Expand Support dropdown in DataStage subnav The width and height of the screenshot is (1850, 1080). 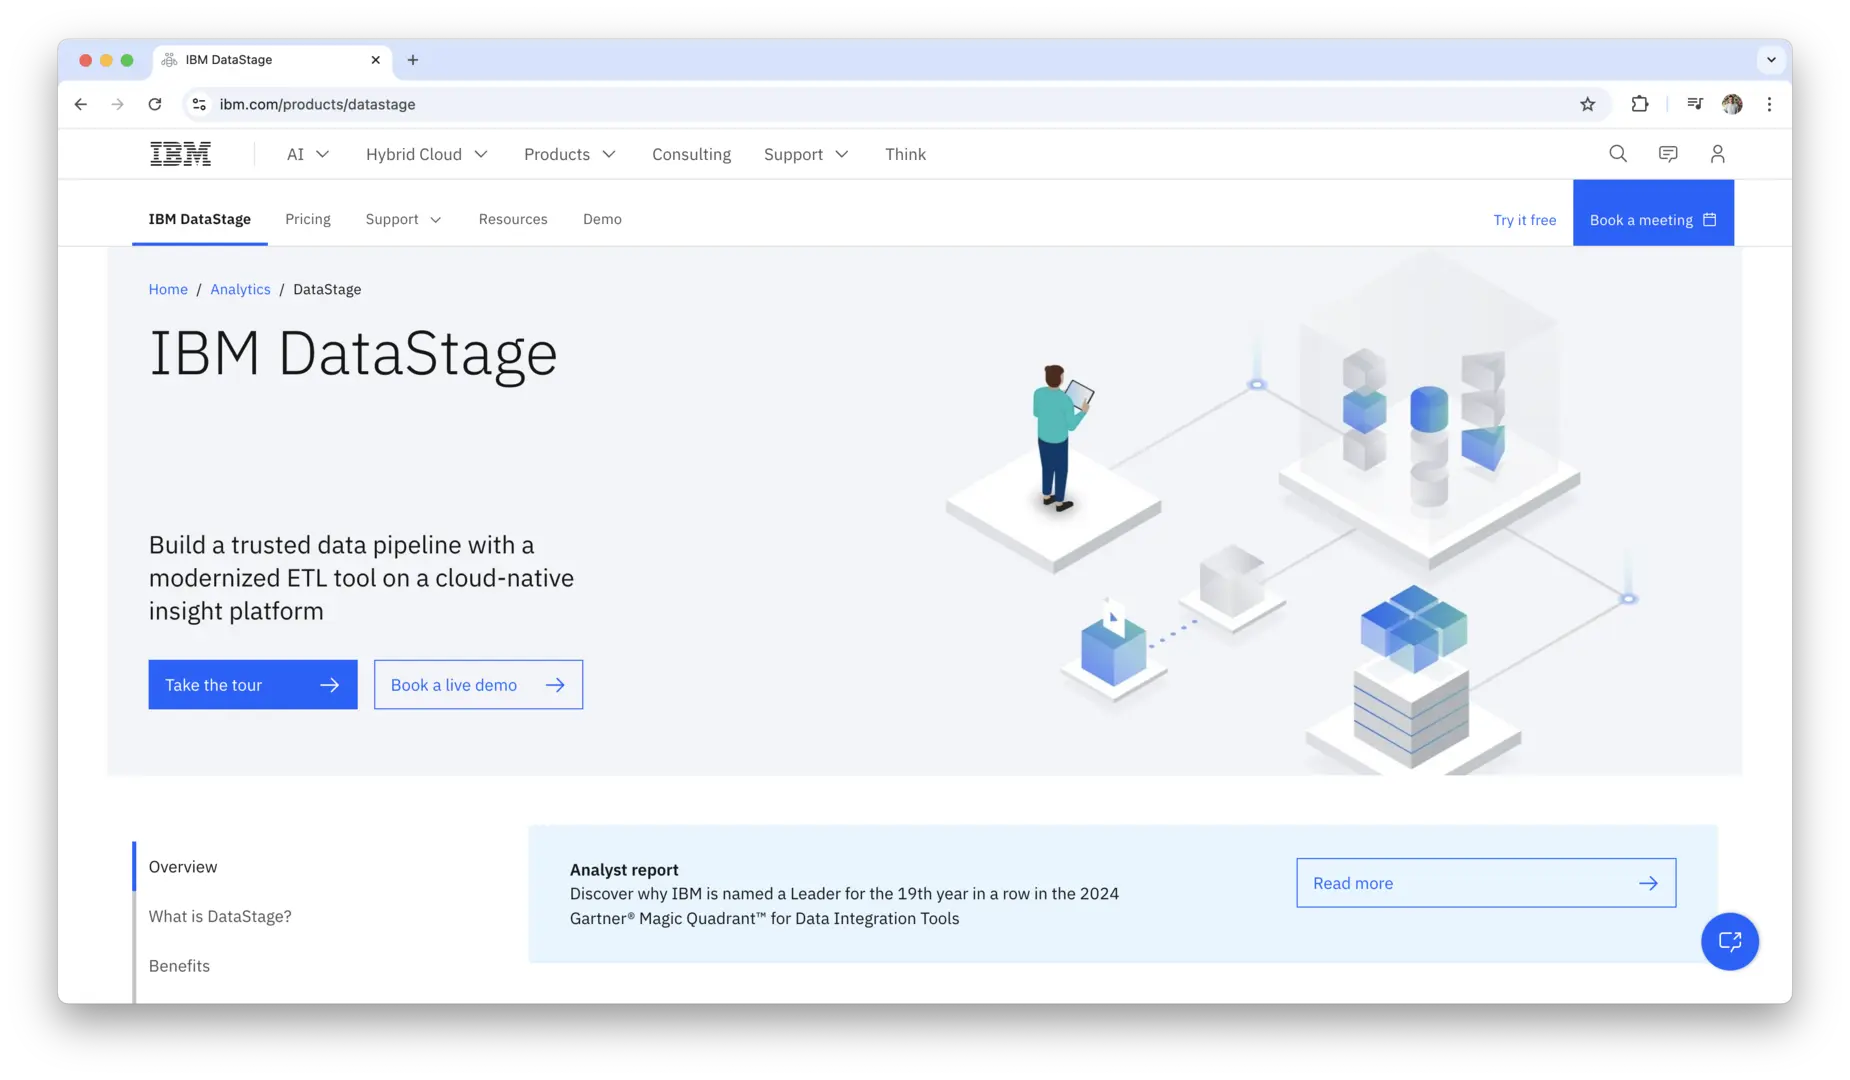403,219
